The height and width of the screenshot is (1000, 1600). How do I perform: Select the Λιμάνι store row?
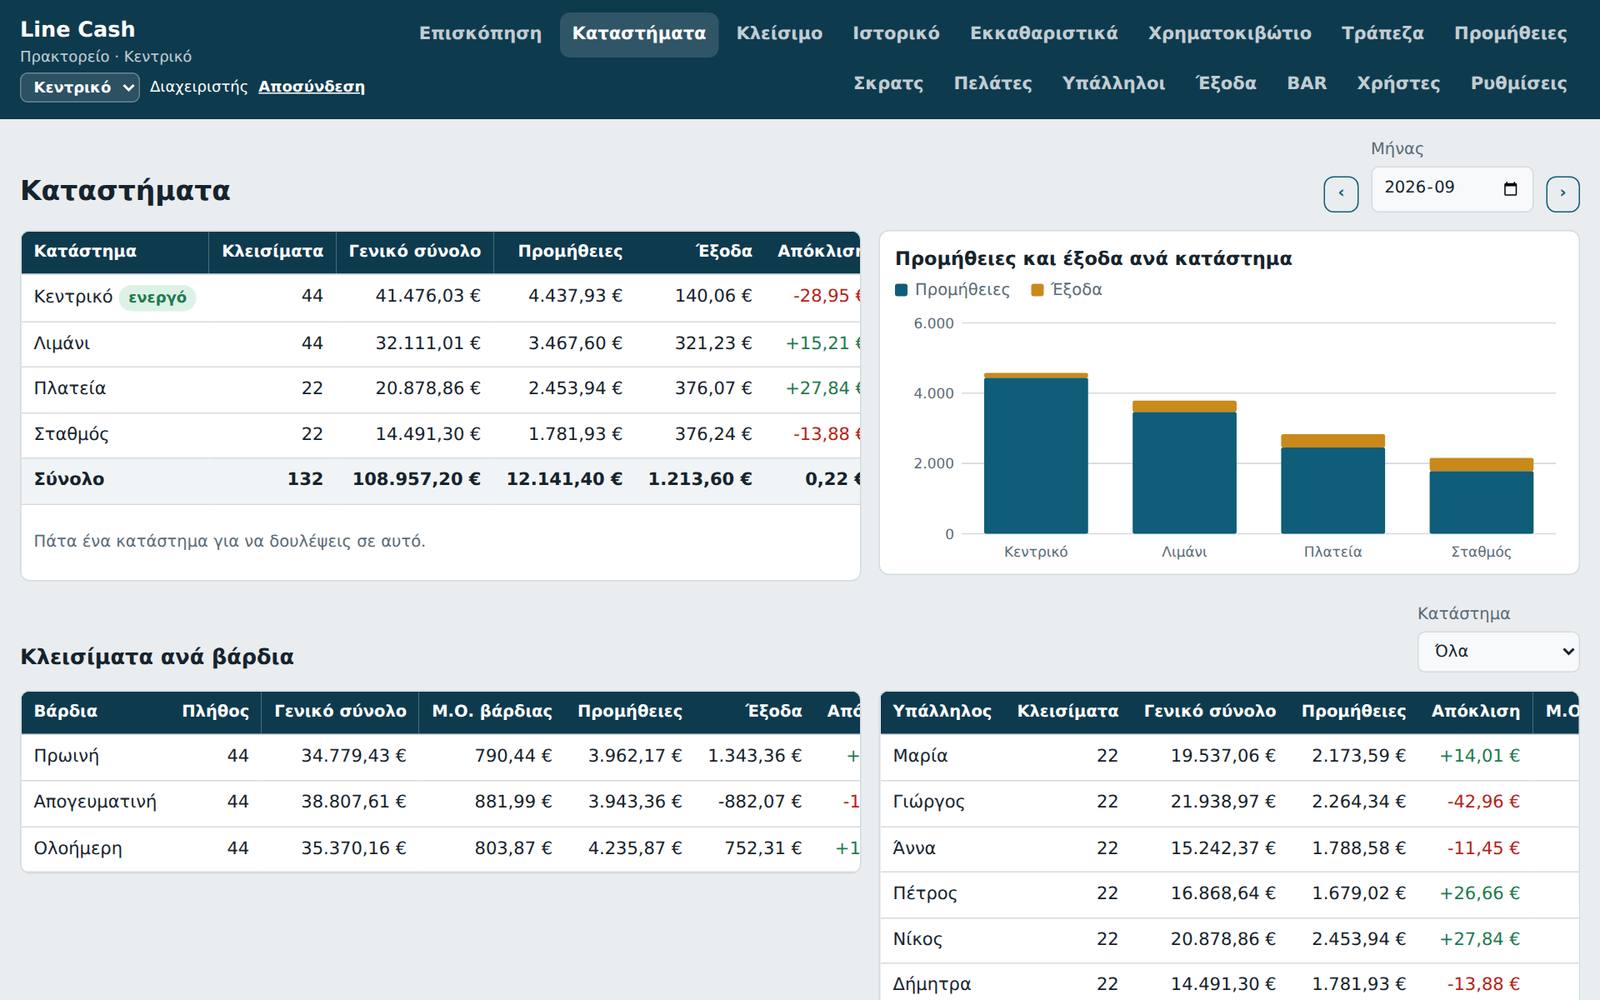coord(440,343)
